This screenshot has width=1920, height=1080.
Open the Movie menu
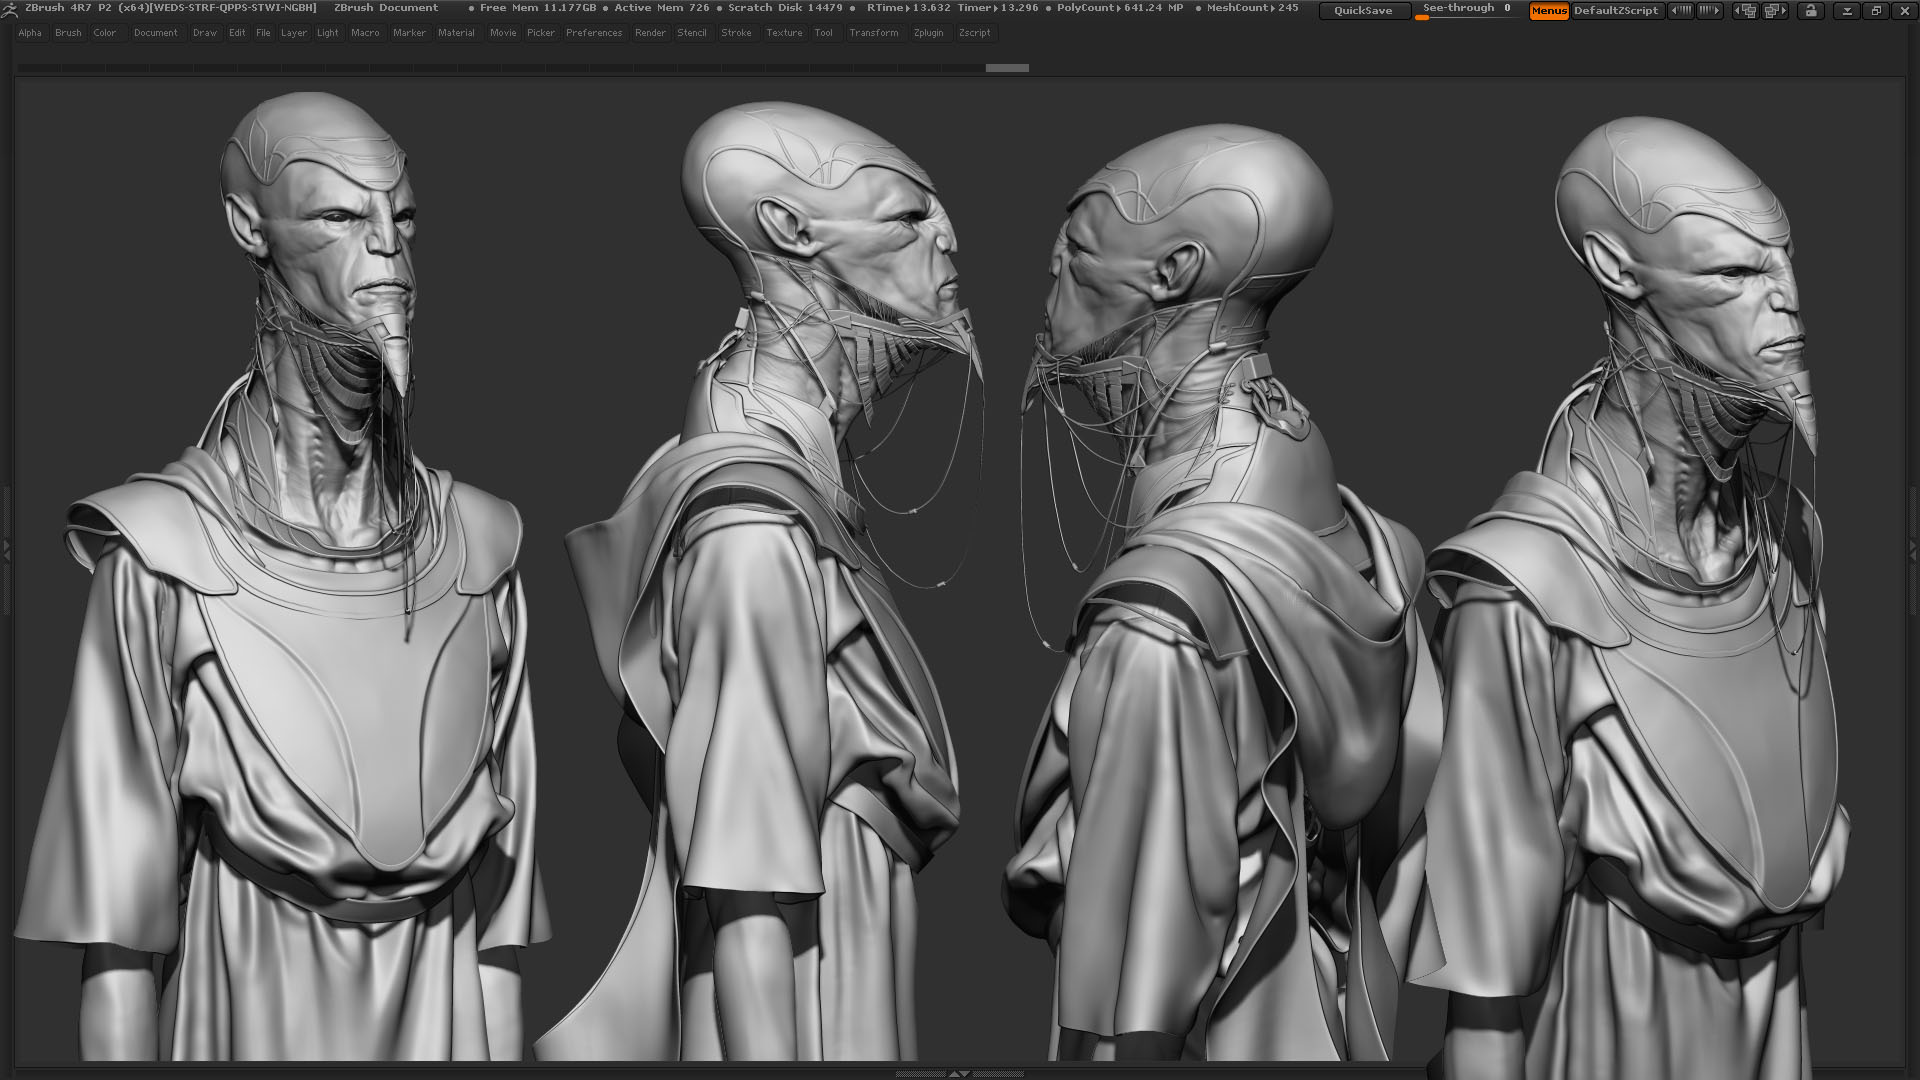tap(503, 33)
